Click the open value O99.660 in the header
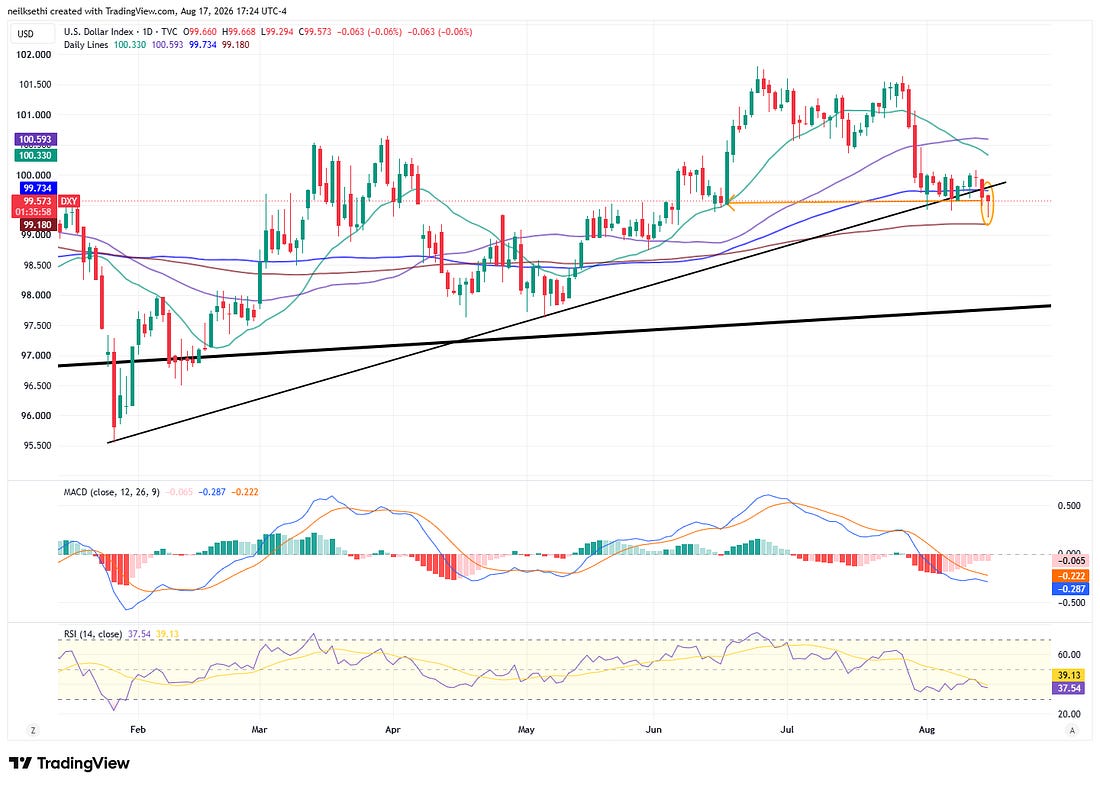Viewport: 1100px width, 786px height. click(x=200, y=32)
